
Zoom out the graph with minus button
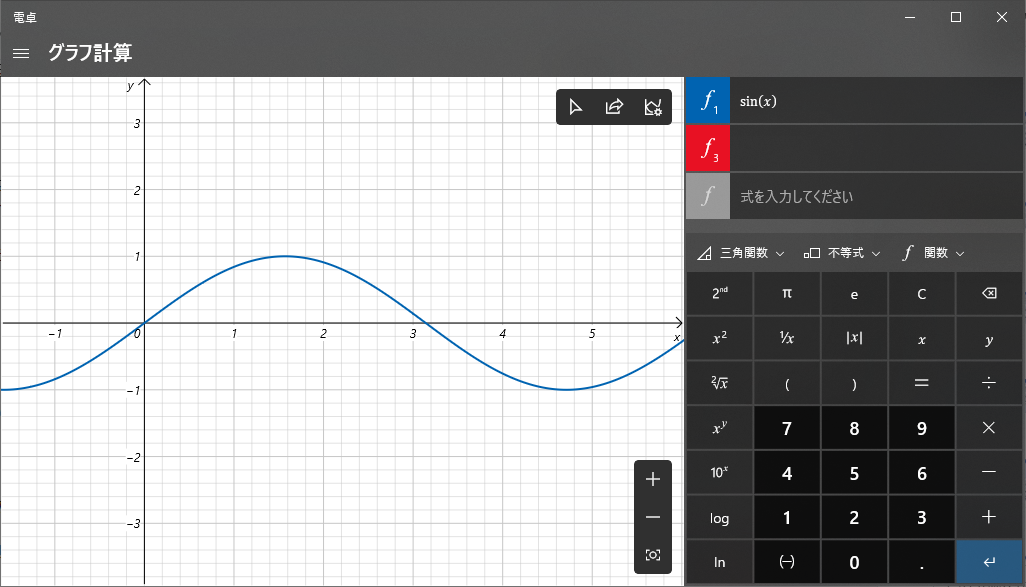652,518
